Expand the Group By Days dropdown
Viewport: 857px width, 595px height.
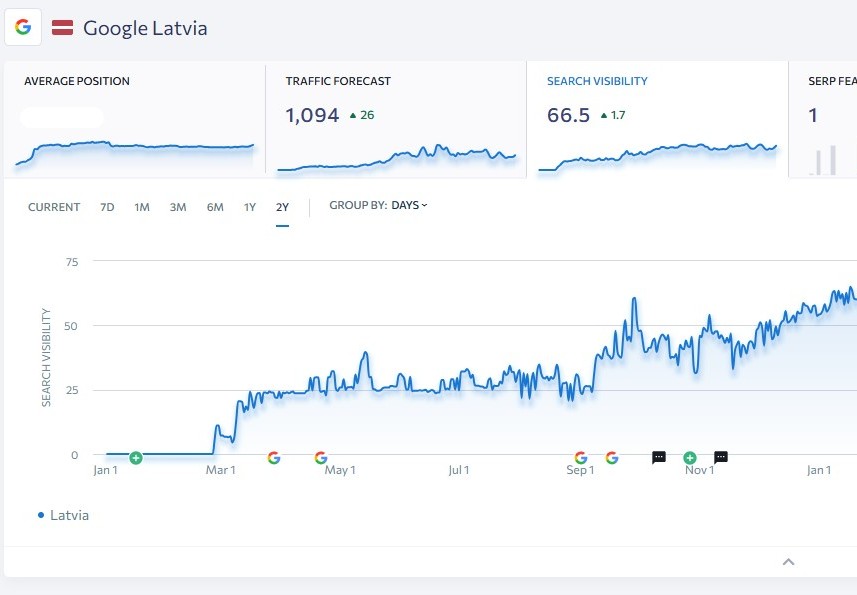409,206
